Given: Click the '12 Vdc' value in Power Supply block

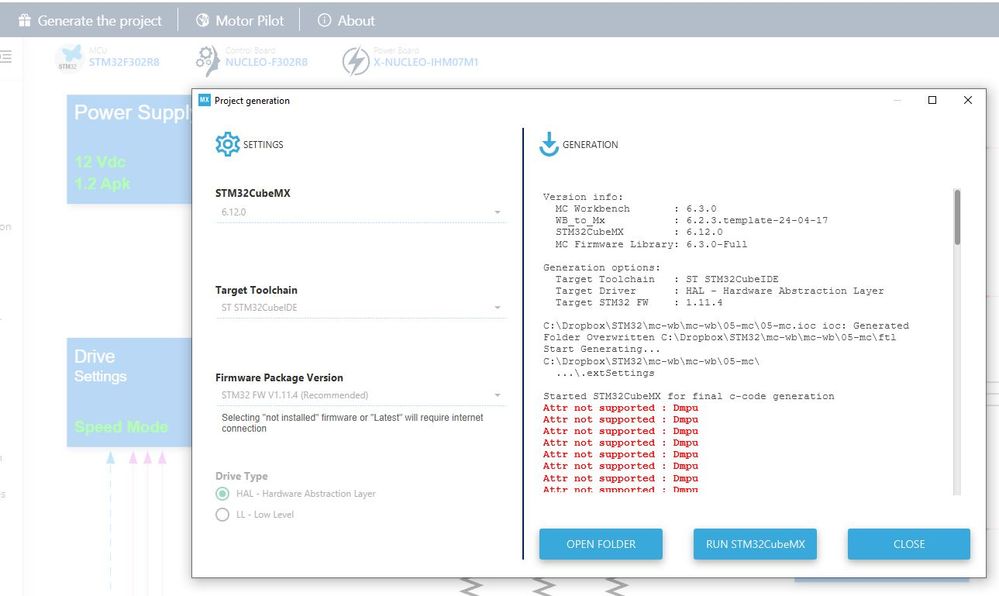Looking at the screenshot, I should tap(100, 162).
